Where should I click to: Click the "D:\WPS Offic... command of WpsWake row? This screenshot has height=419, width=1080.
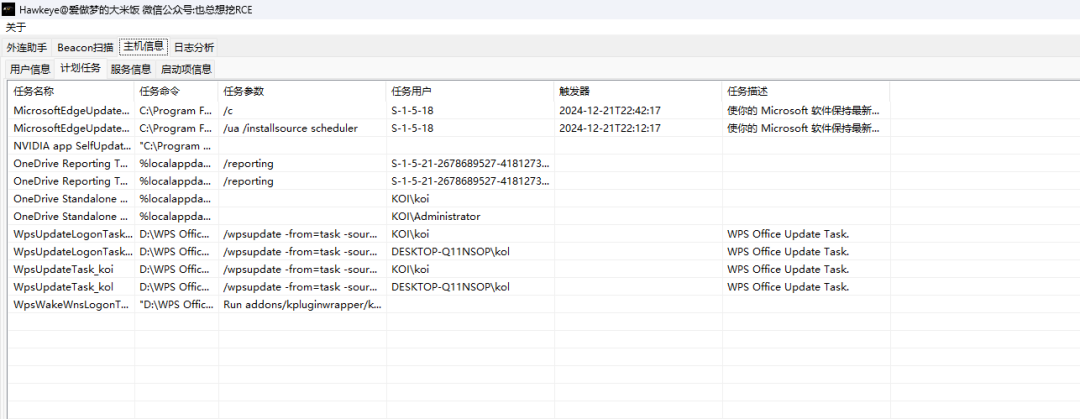pyautogui.click(x=176, y=305)
